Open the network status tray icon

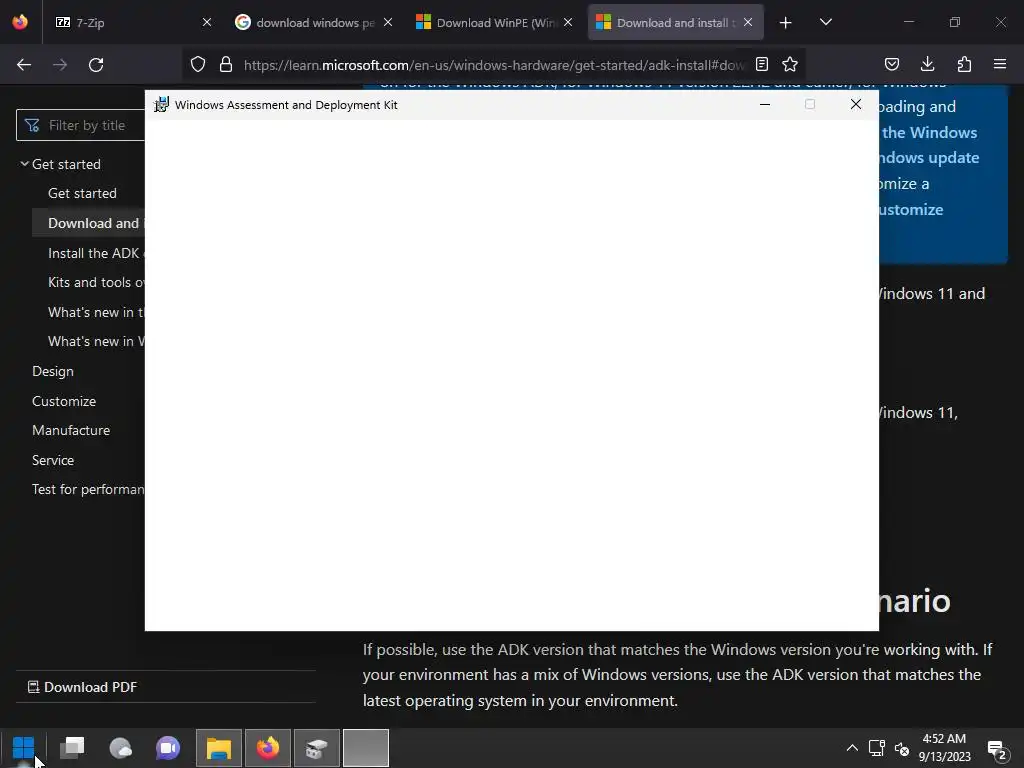tap(876, 748)
